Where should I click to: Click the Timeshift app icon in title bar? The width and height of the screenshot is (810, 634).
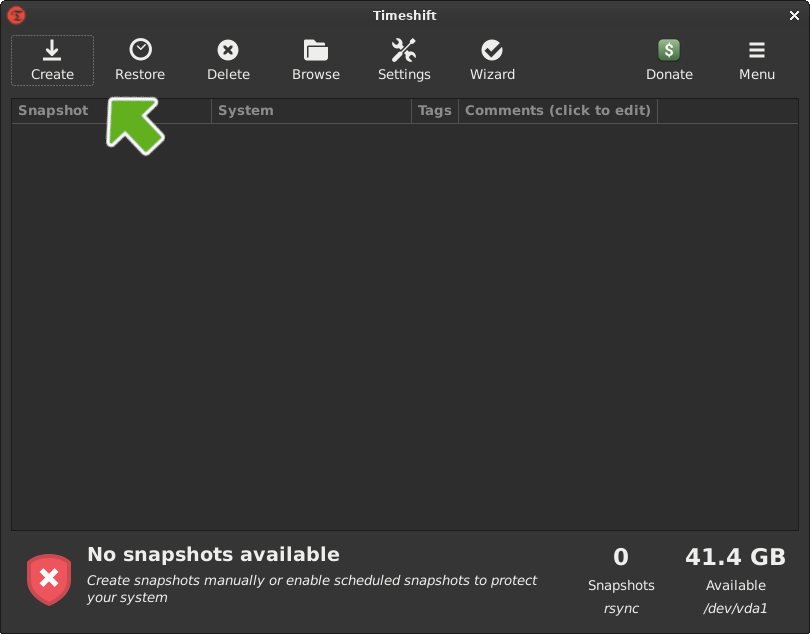pyautogui.click(x=16, y=15)
